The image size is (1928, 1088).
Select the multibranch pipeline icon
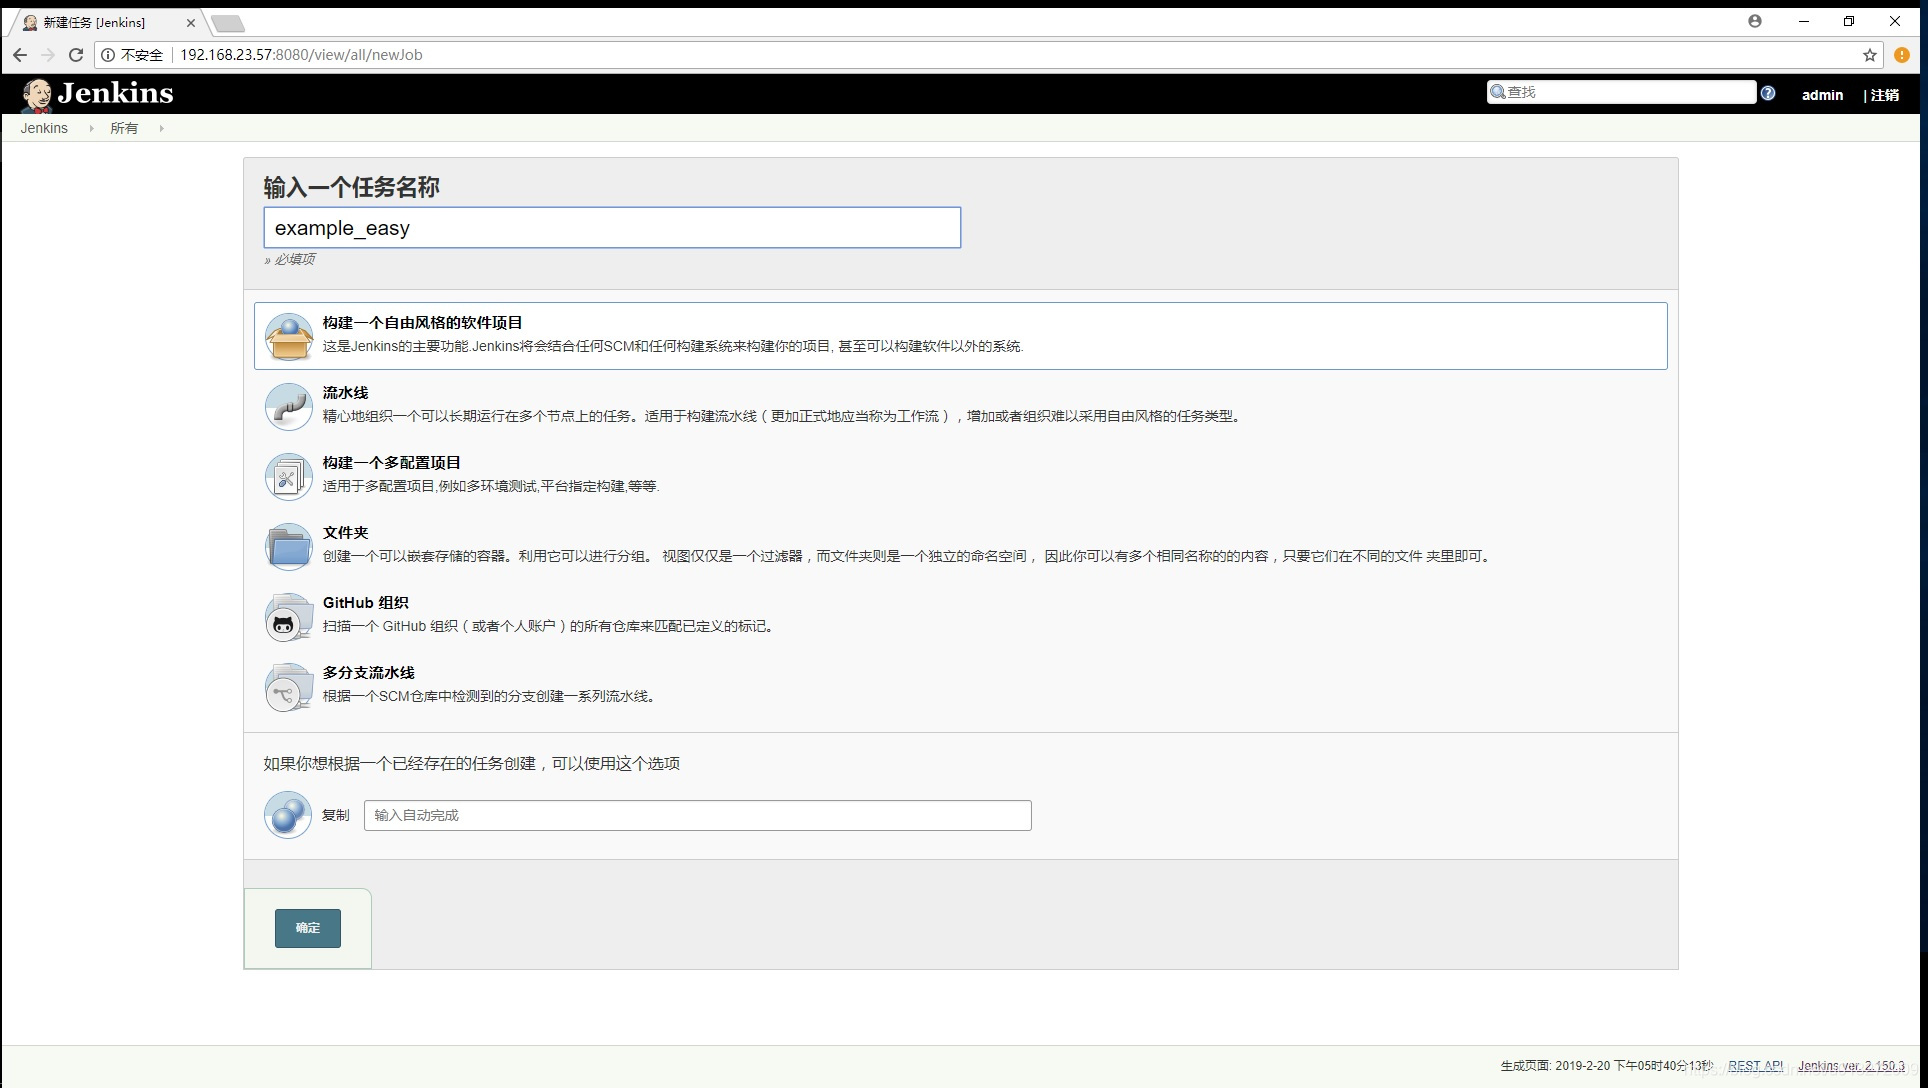coord(289,686)
